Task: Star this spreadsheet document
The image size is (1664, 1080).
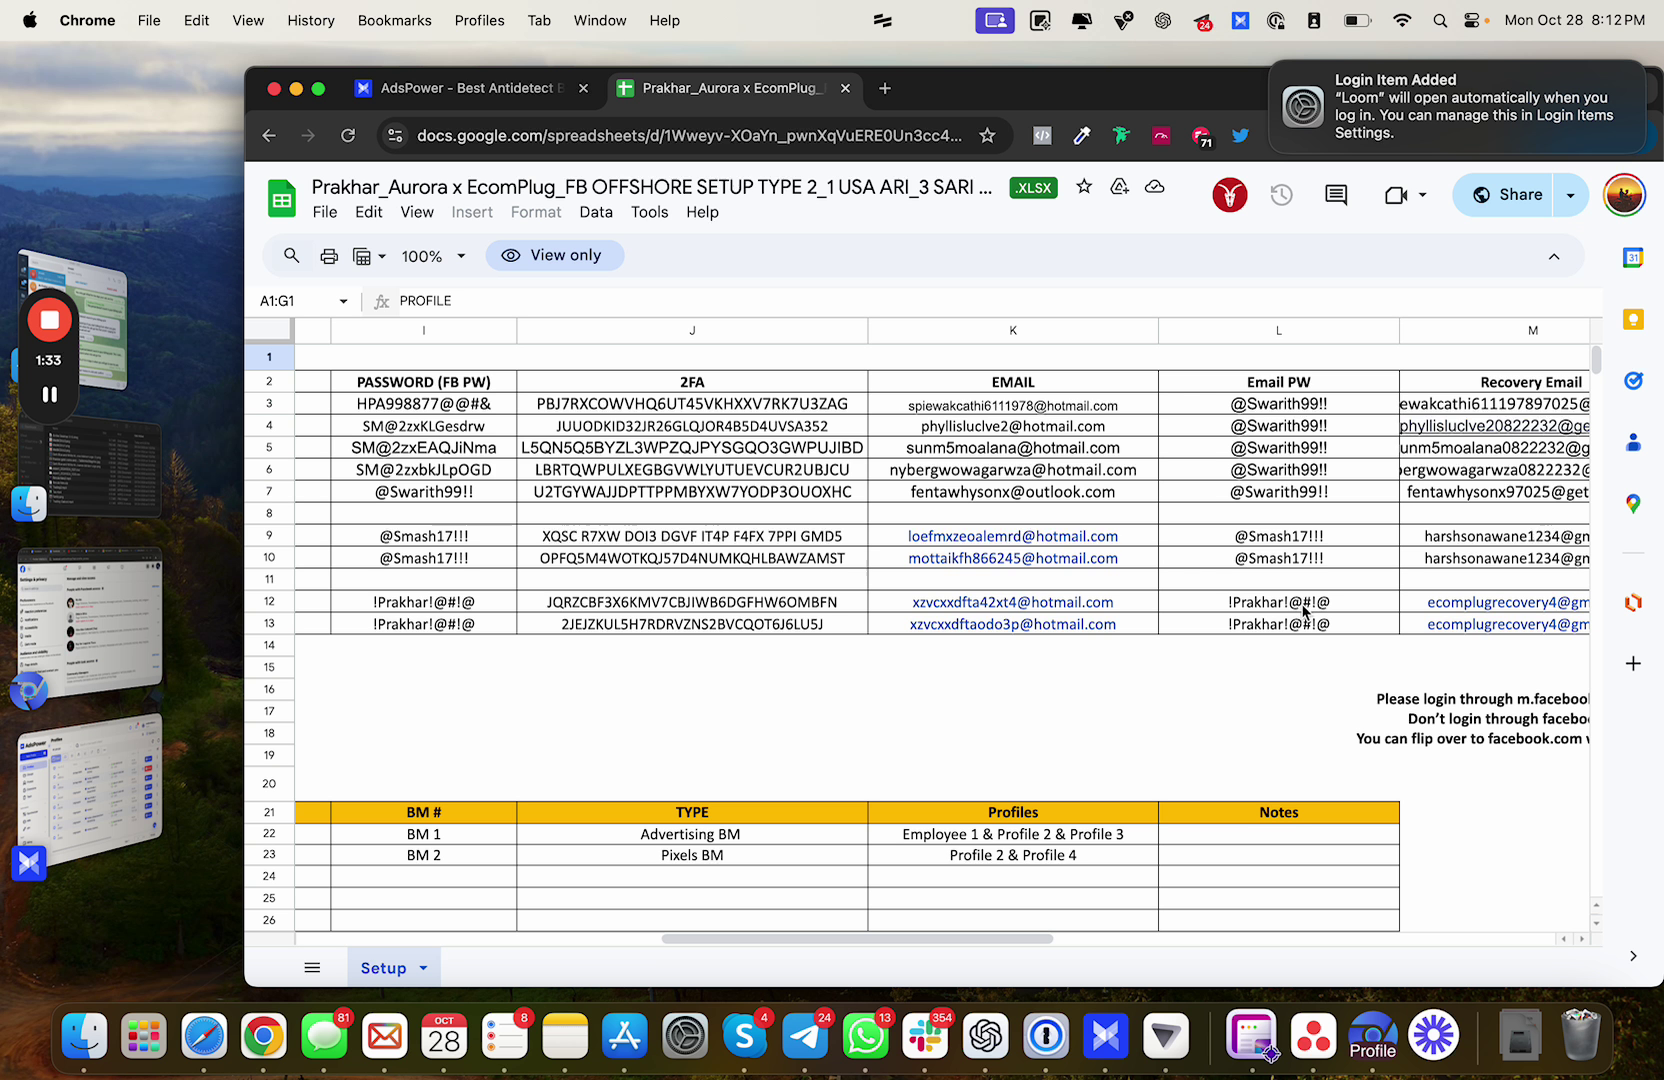Action: click(1084, 187)
